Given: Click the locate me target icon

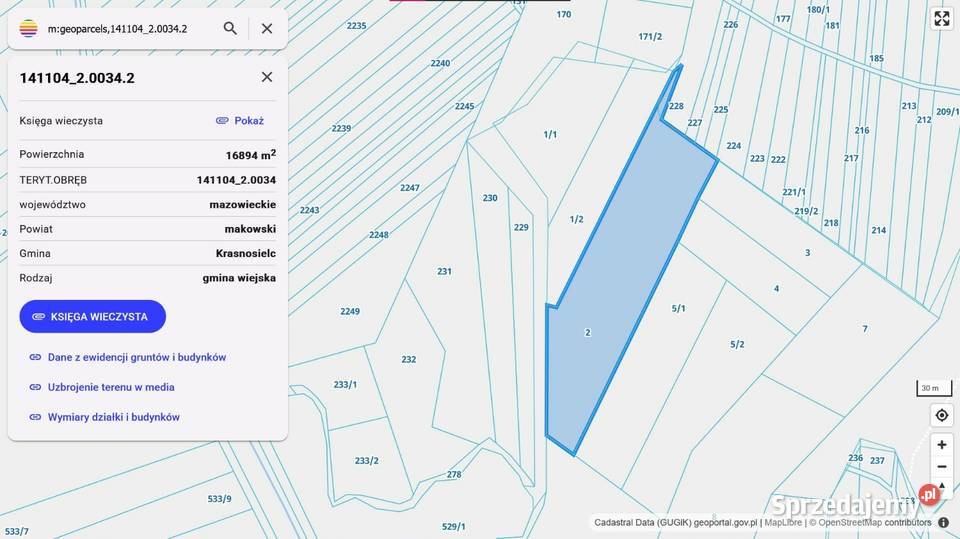Looking at the screenshot, I should 942,415.
